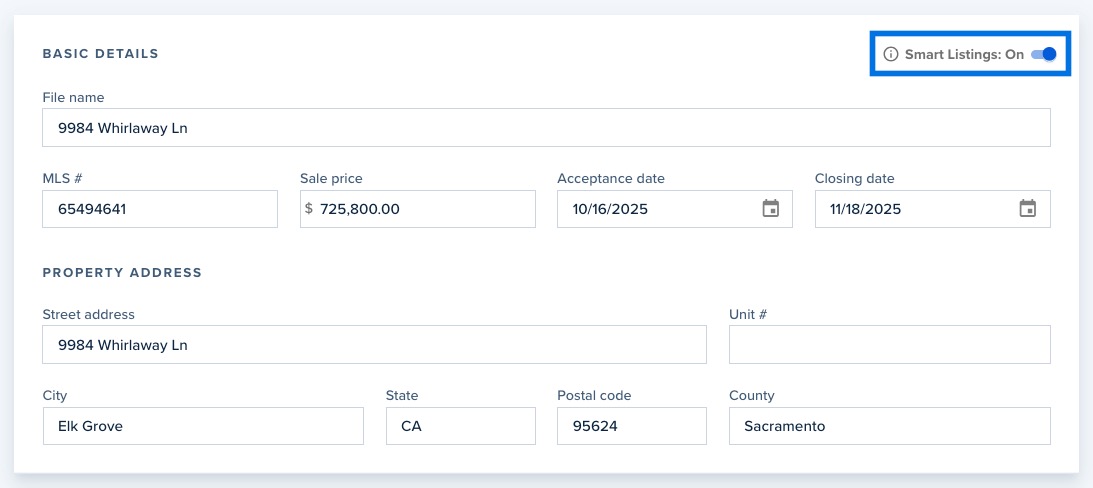Screen dimensions: 1093x488
Task: Click the Property Address section heading
Action: 122,272
